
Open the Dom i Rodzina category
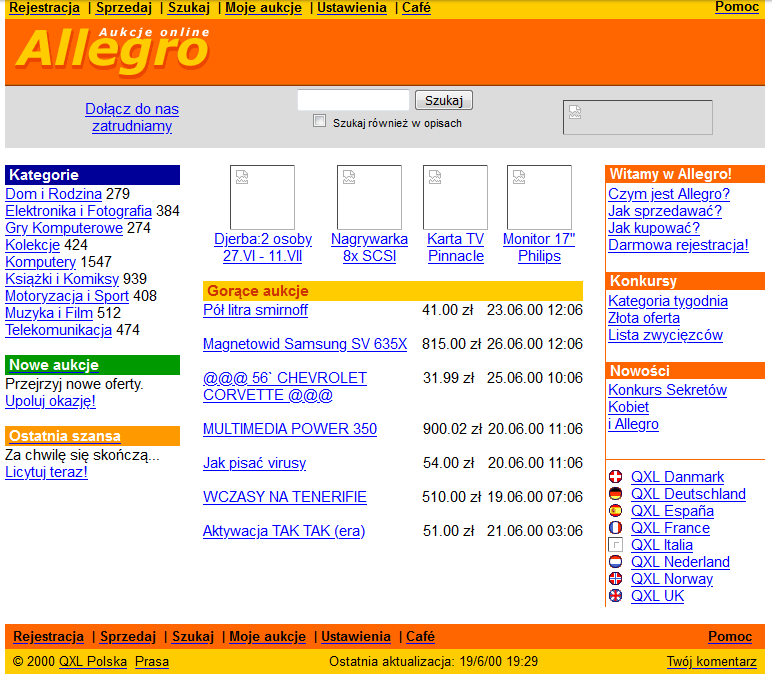[54, 194]
